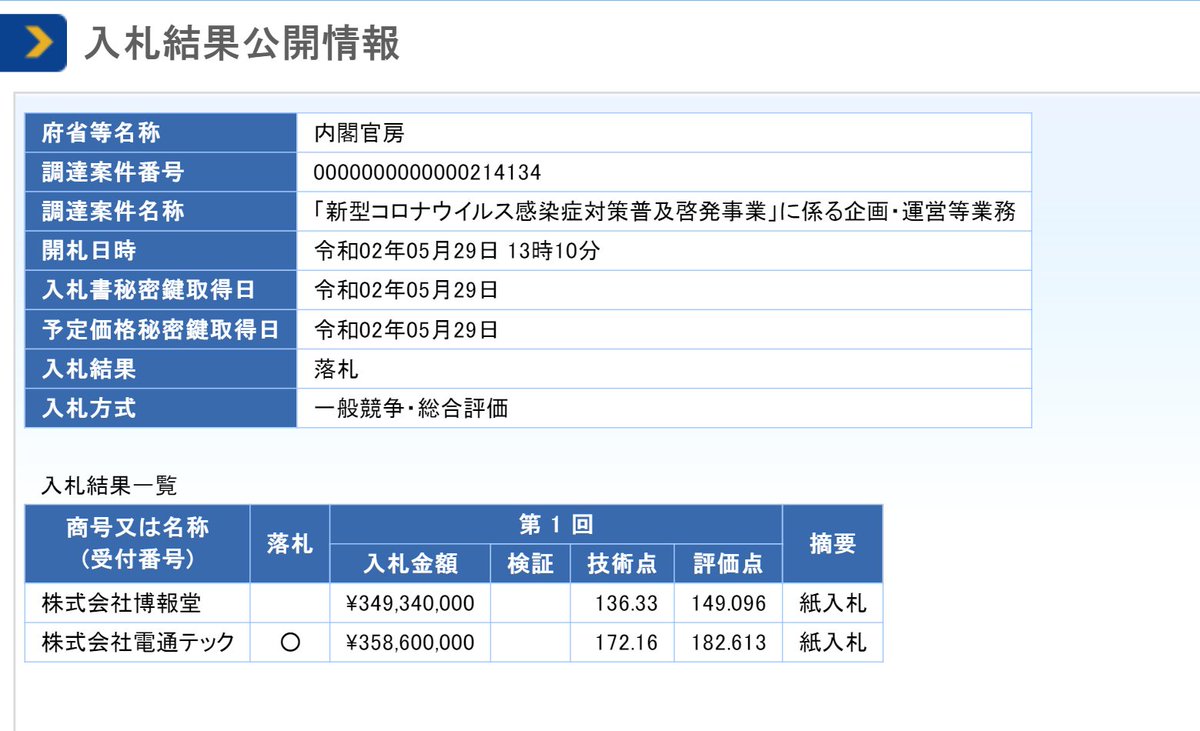Click technical score 136.33
The height and width of the screenshot is (731, 1200).
(628, 603)
